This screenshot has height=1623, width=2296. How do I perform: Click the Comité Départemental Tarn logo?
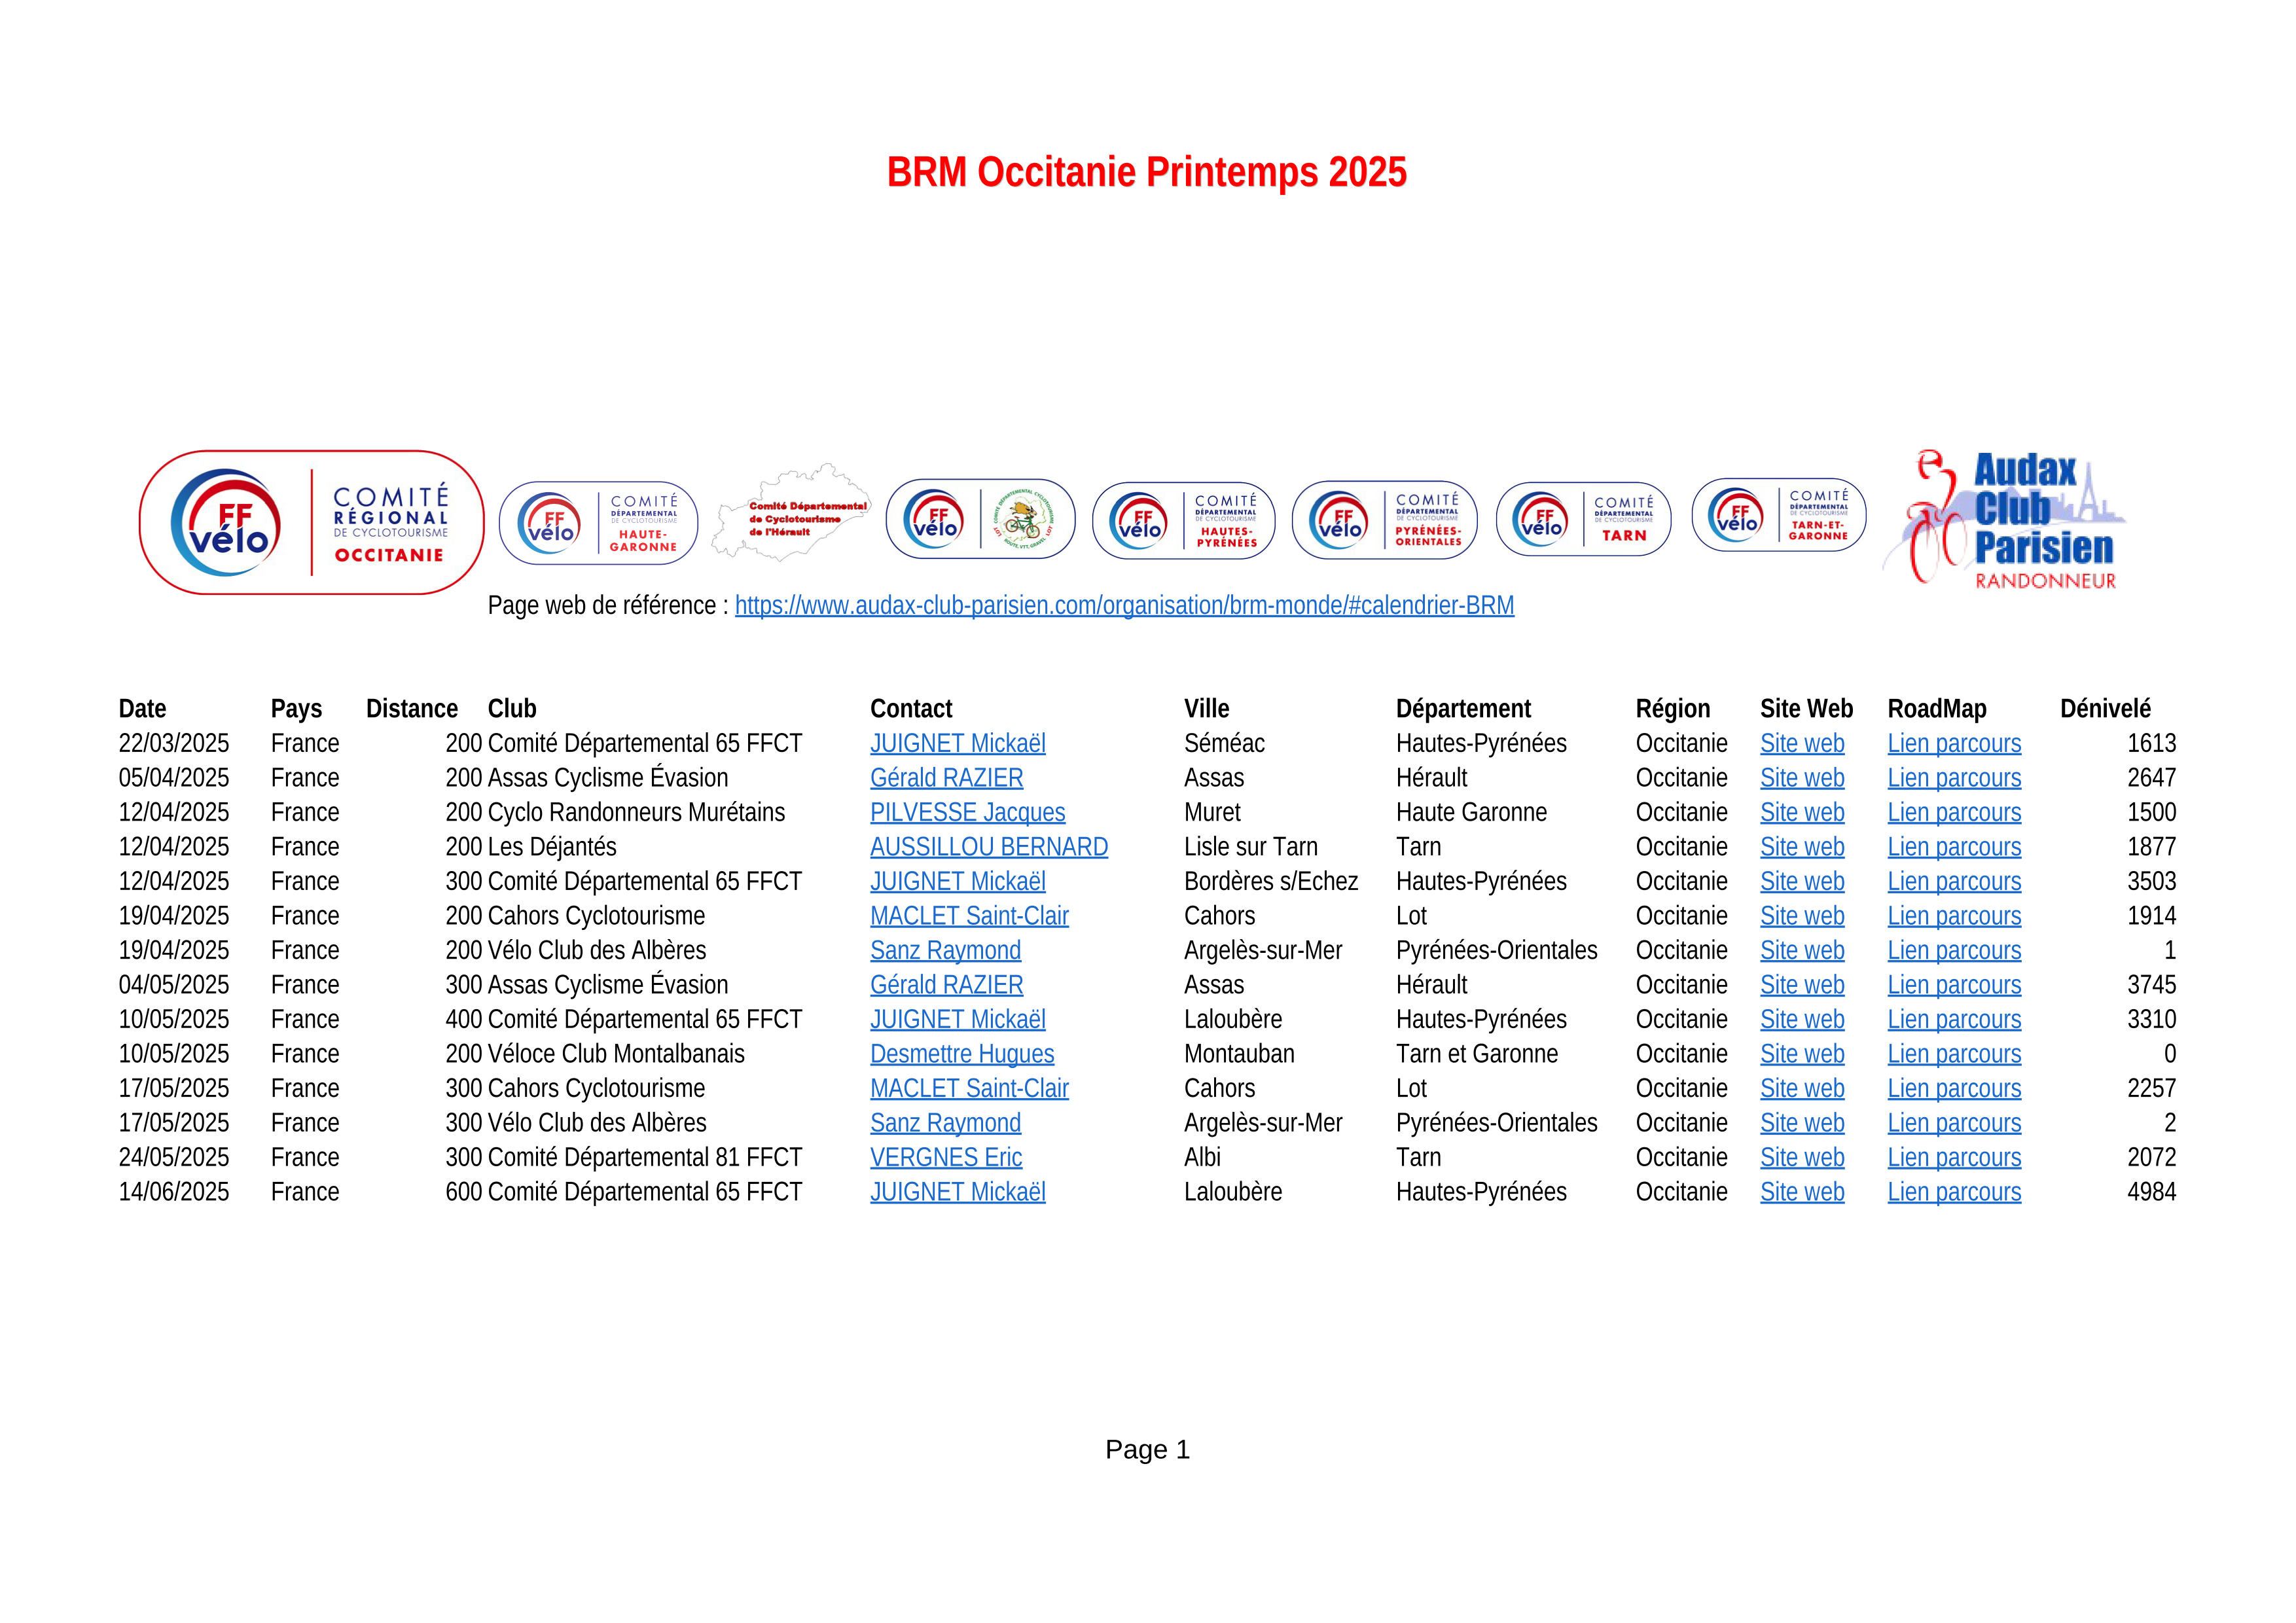[1583, 519]
